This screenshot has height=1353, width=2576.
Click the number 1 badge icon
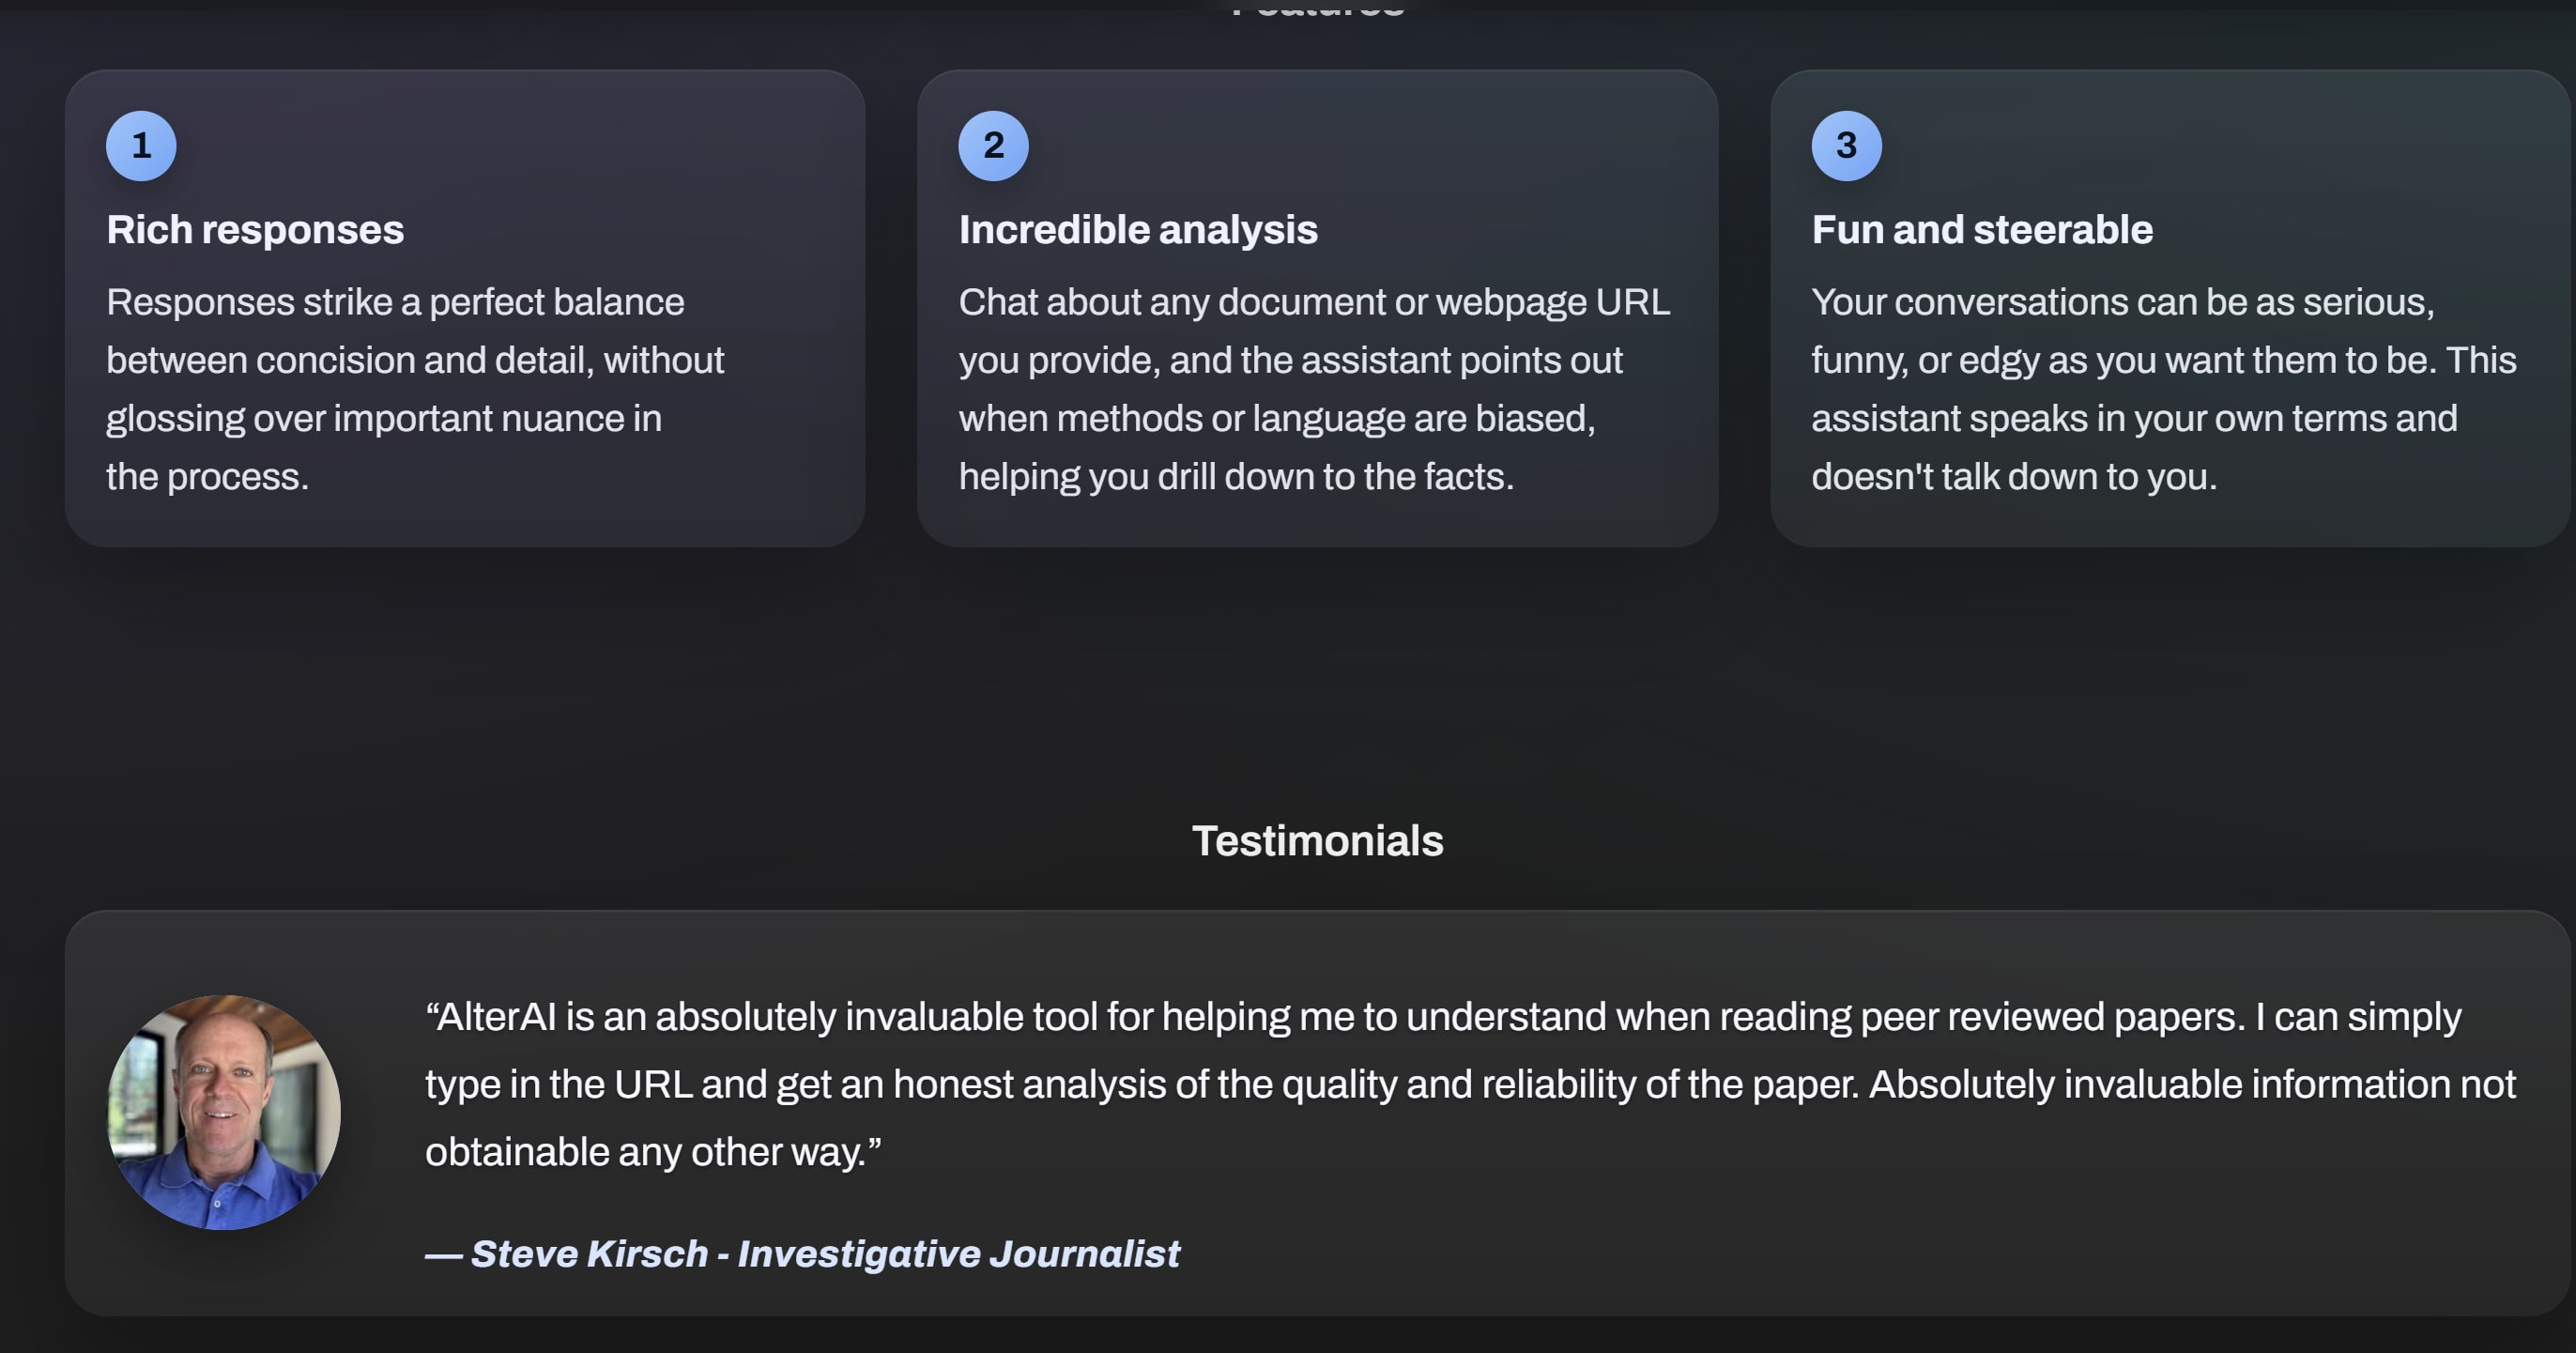pos(141,146)
